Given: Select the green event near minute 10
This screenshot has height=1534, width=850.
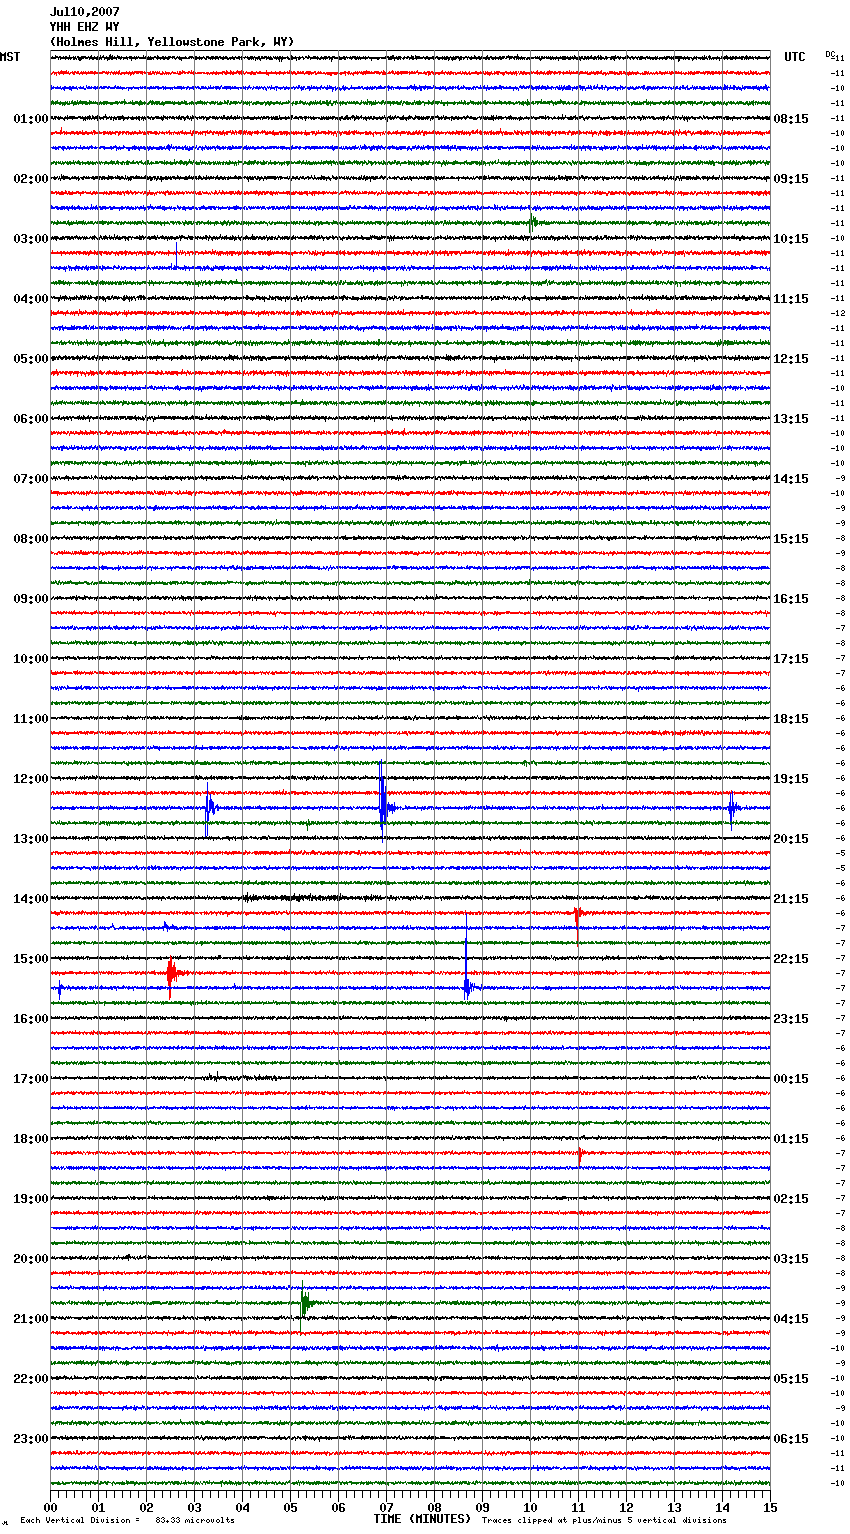Looking at the screenshot, I should click(x=532, y=222).
